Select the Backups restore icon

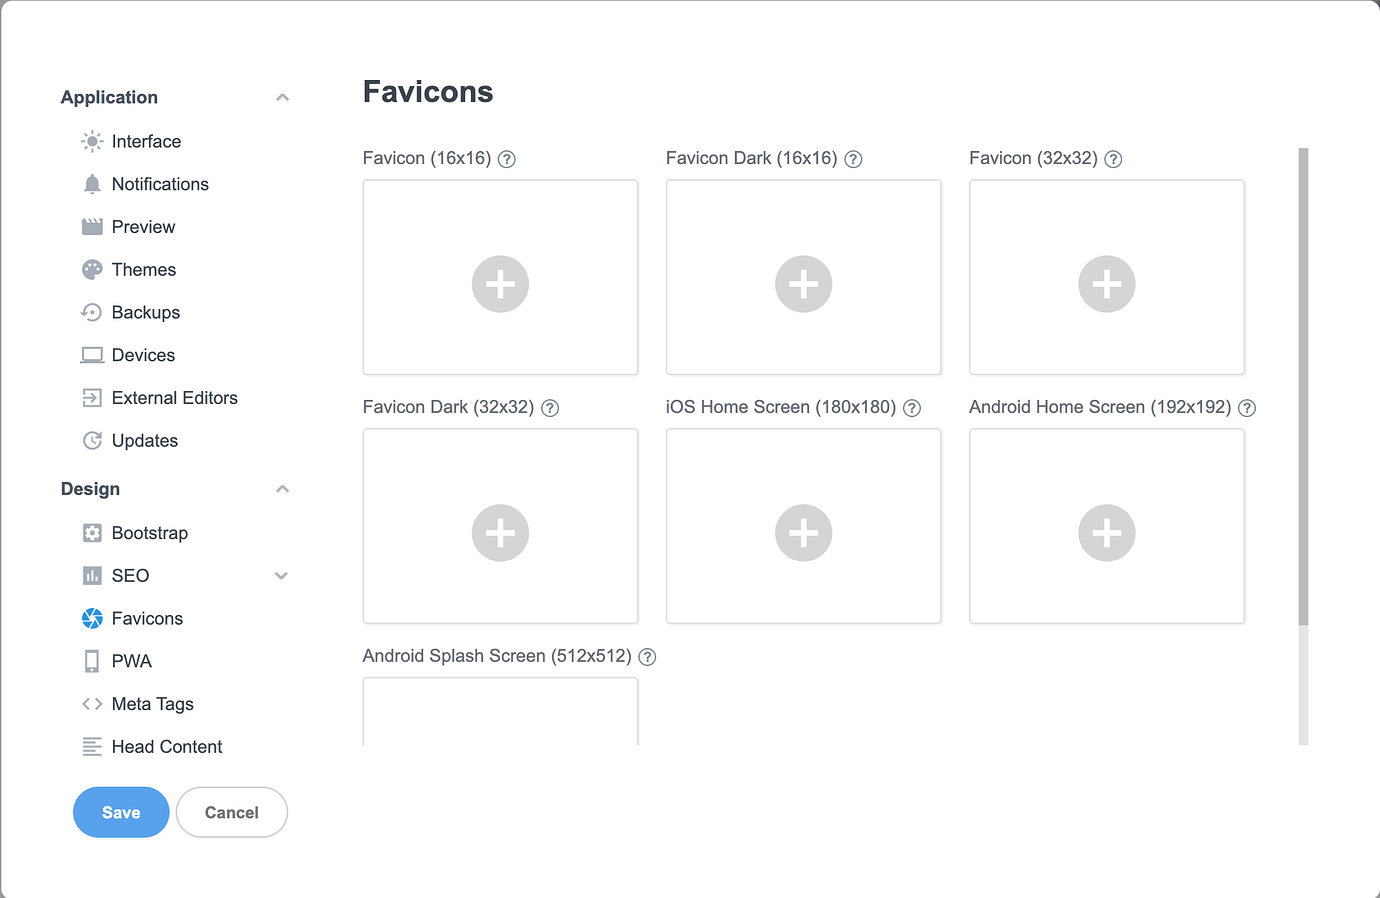pyautogui.click(x=91, y=312)
